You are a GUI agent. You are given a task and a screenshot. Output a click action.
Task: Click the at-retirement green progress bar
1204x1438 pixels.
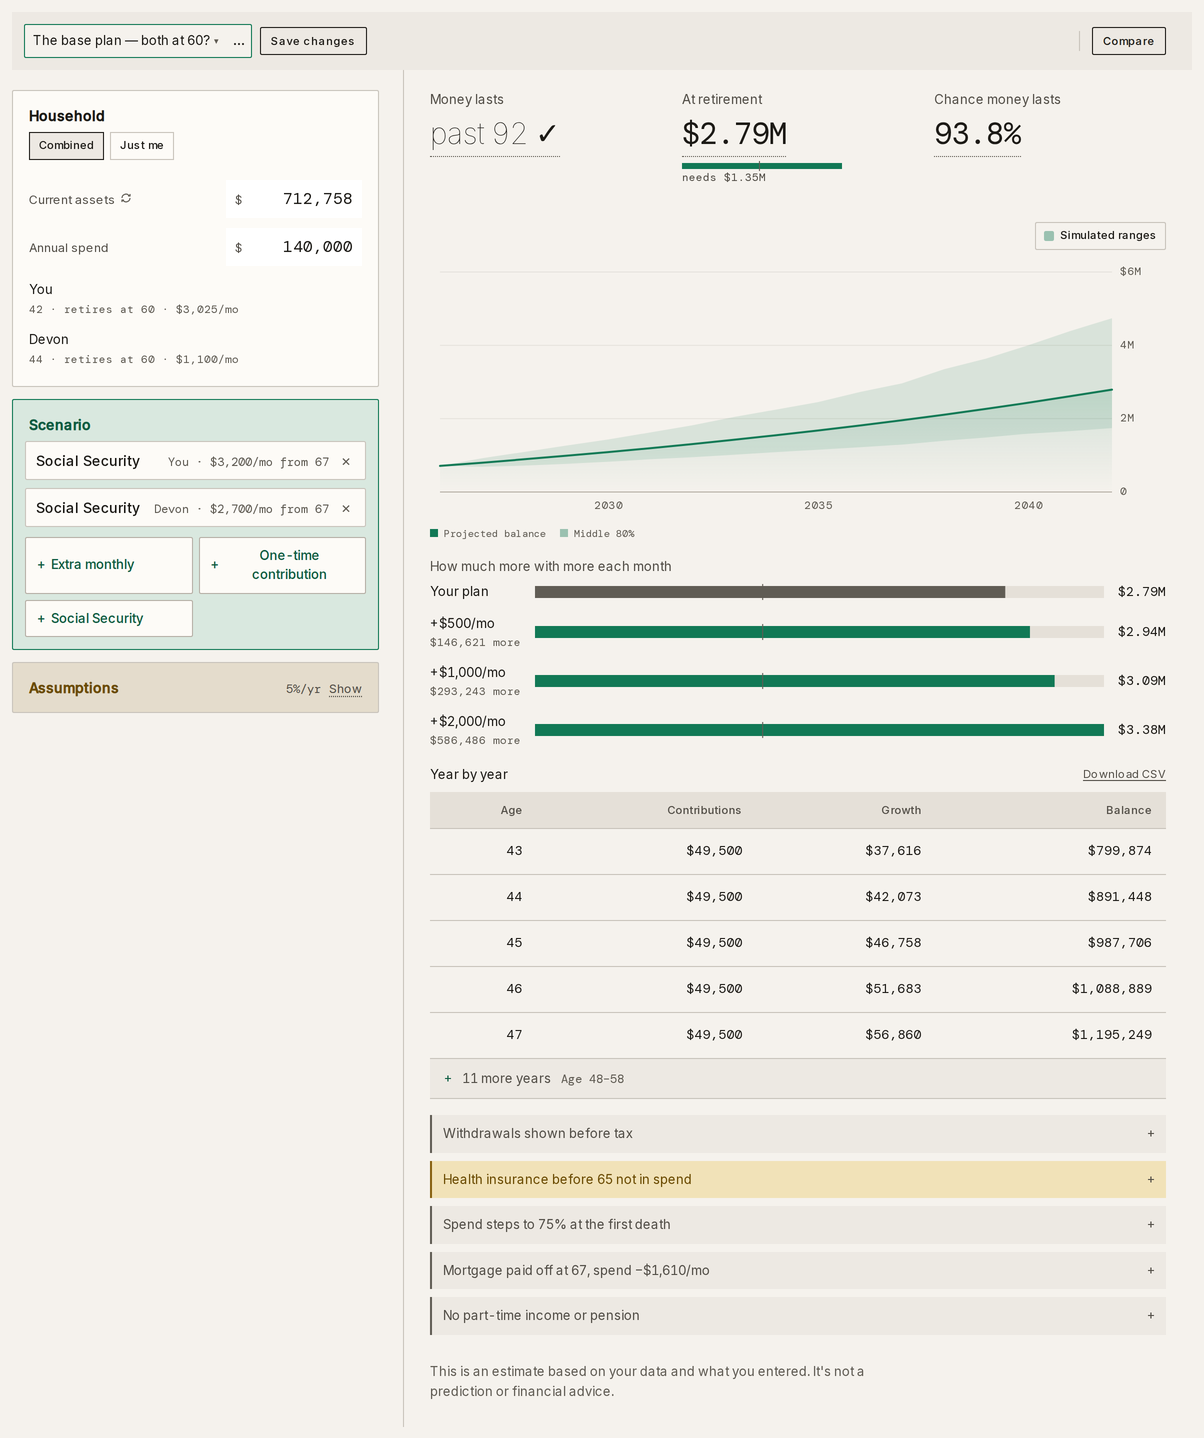point(762,166)
